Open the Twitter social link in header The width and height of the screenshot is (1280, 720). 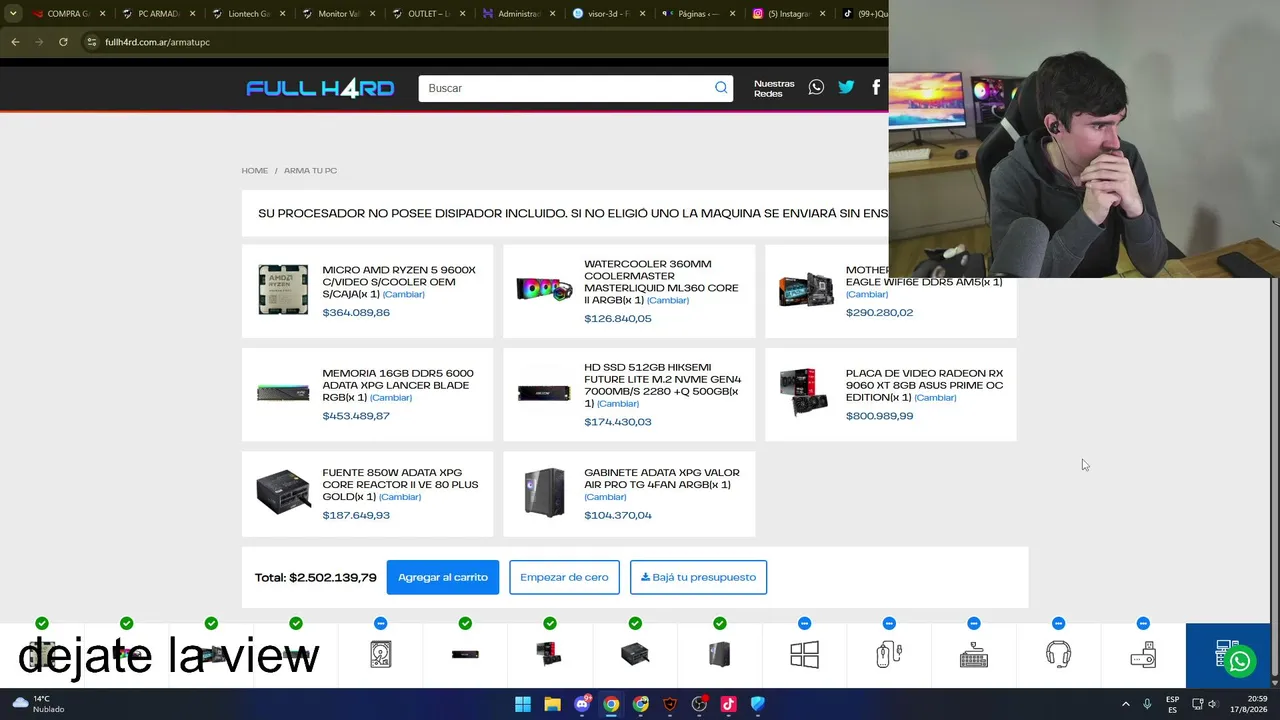click(846, 87)
